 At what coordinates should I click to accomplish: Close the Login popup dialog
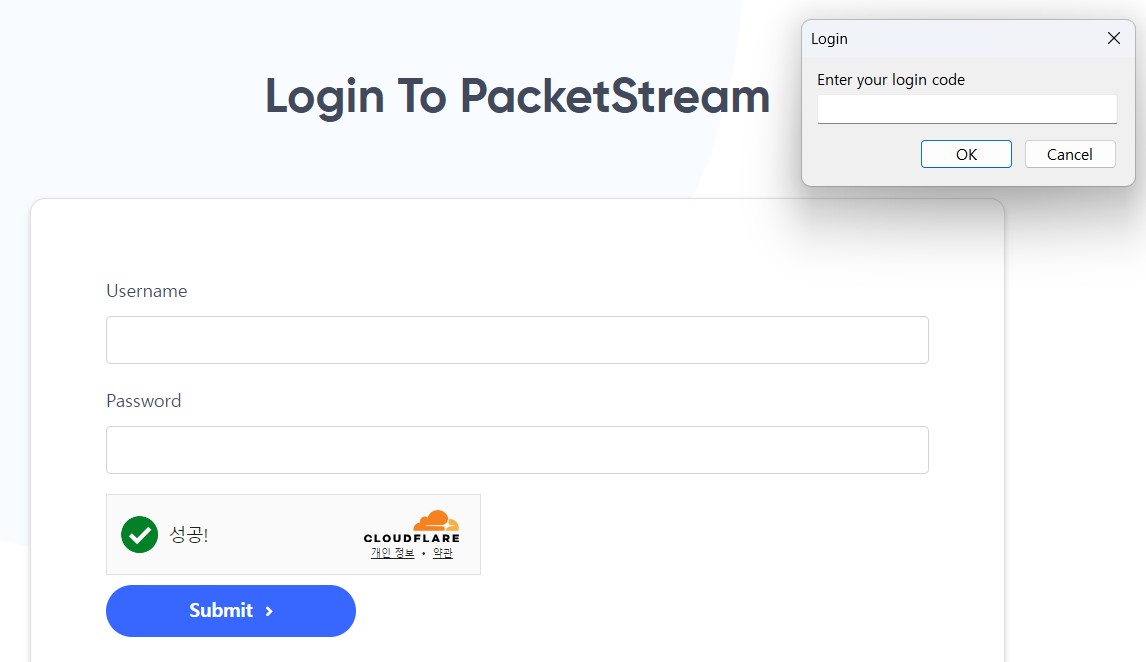pyautogui.click(x=1113, y=38)
